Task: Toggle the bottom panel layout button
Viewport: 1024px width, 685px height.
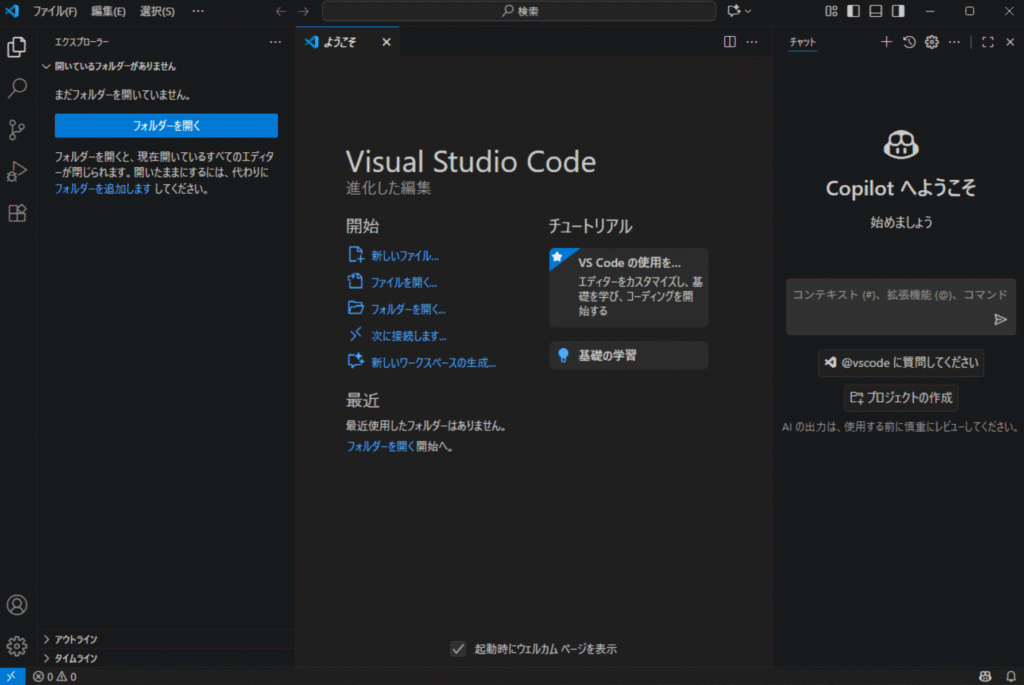Action: tap(876, 11)
